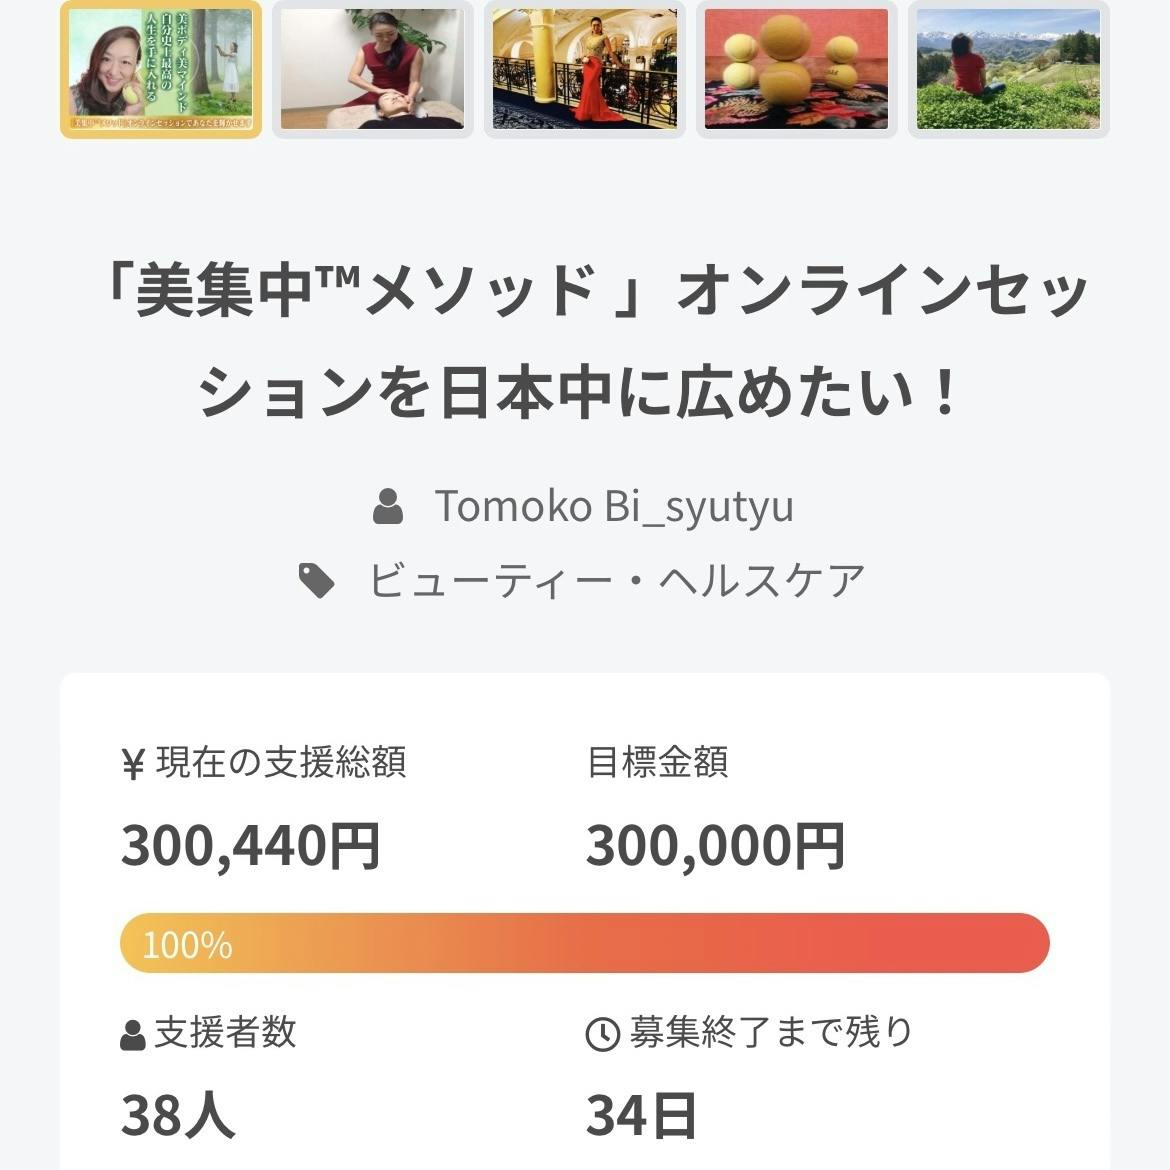Screen dimensions: 1170x1170
Task: Click the supporter person icon beside 支援者数
Action: 133,1035
